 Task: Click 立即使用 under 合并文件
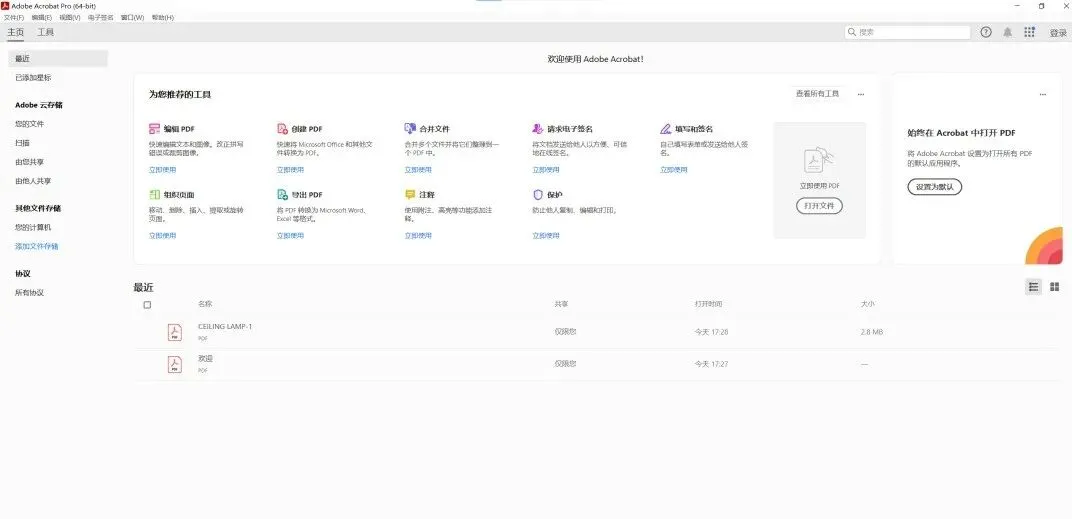(x=418, y=170)
